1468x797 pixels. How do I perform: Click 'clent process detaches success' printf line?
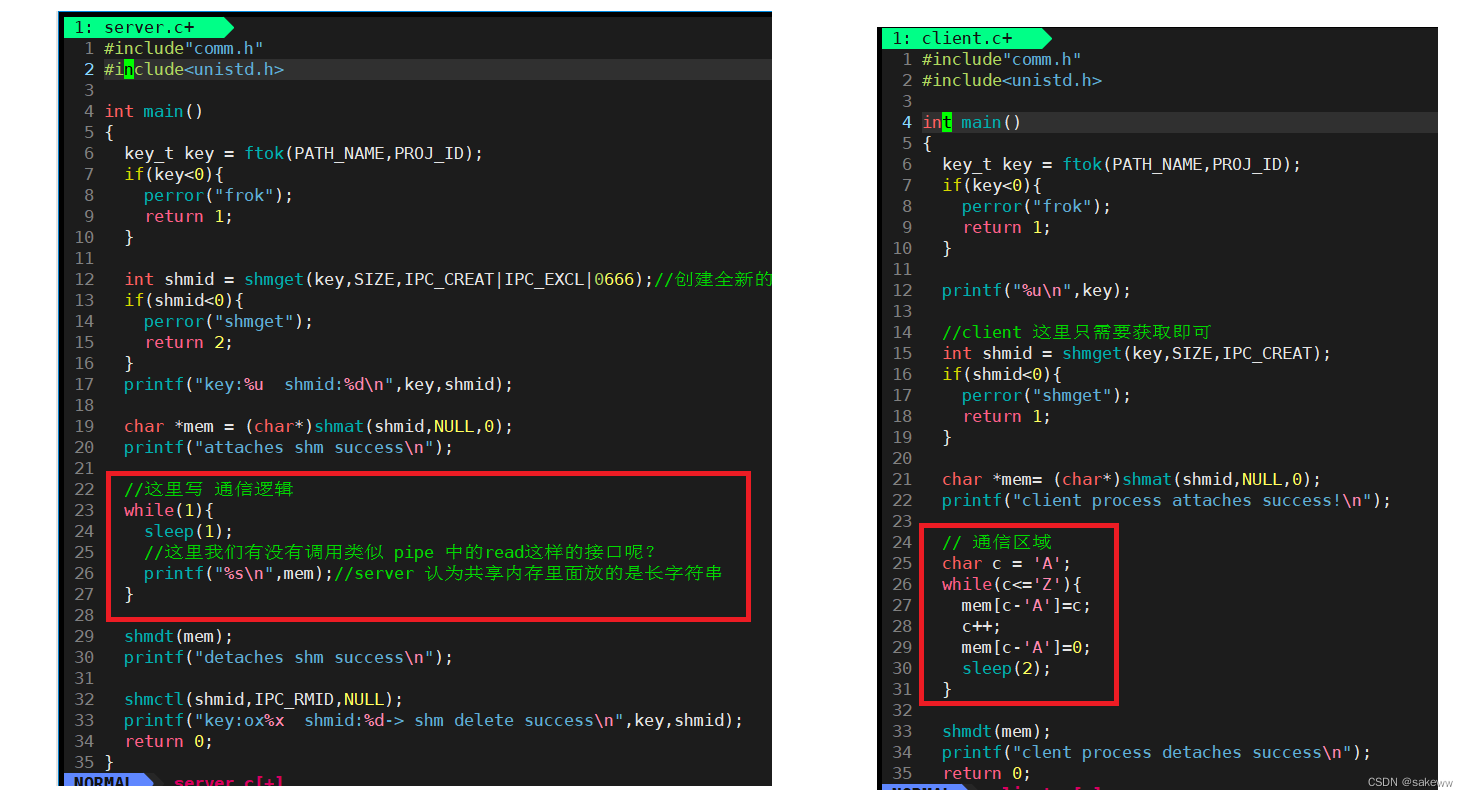click(1157, 752)
